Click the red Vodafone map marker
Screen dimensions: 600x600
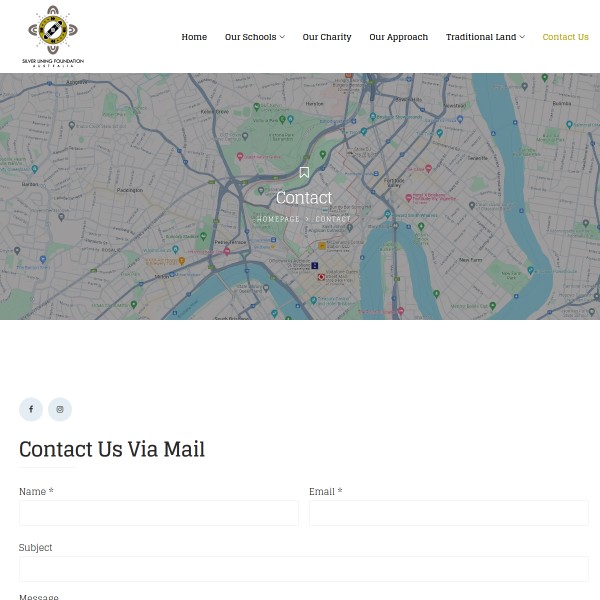pyautogui.click(x=321, y=277)
